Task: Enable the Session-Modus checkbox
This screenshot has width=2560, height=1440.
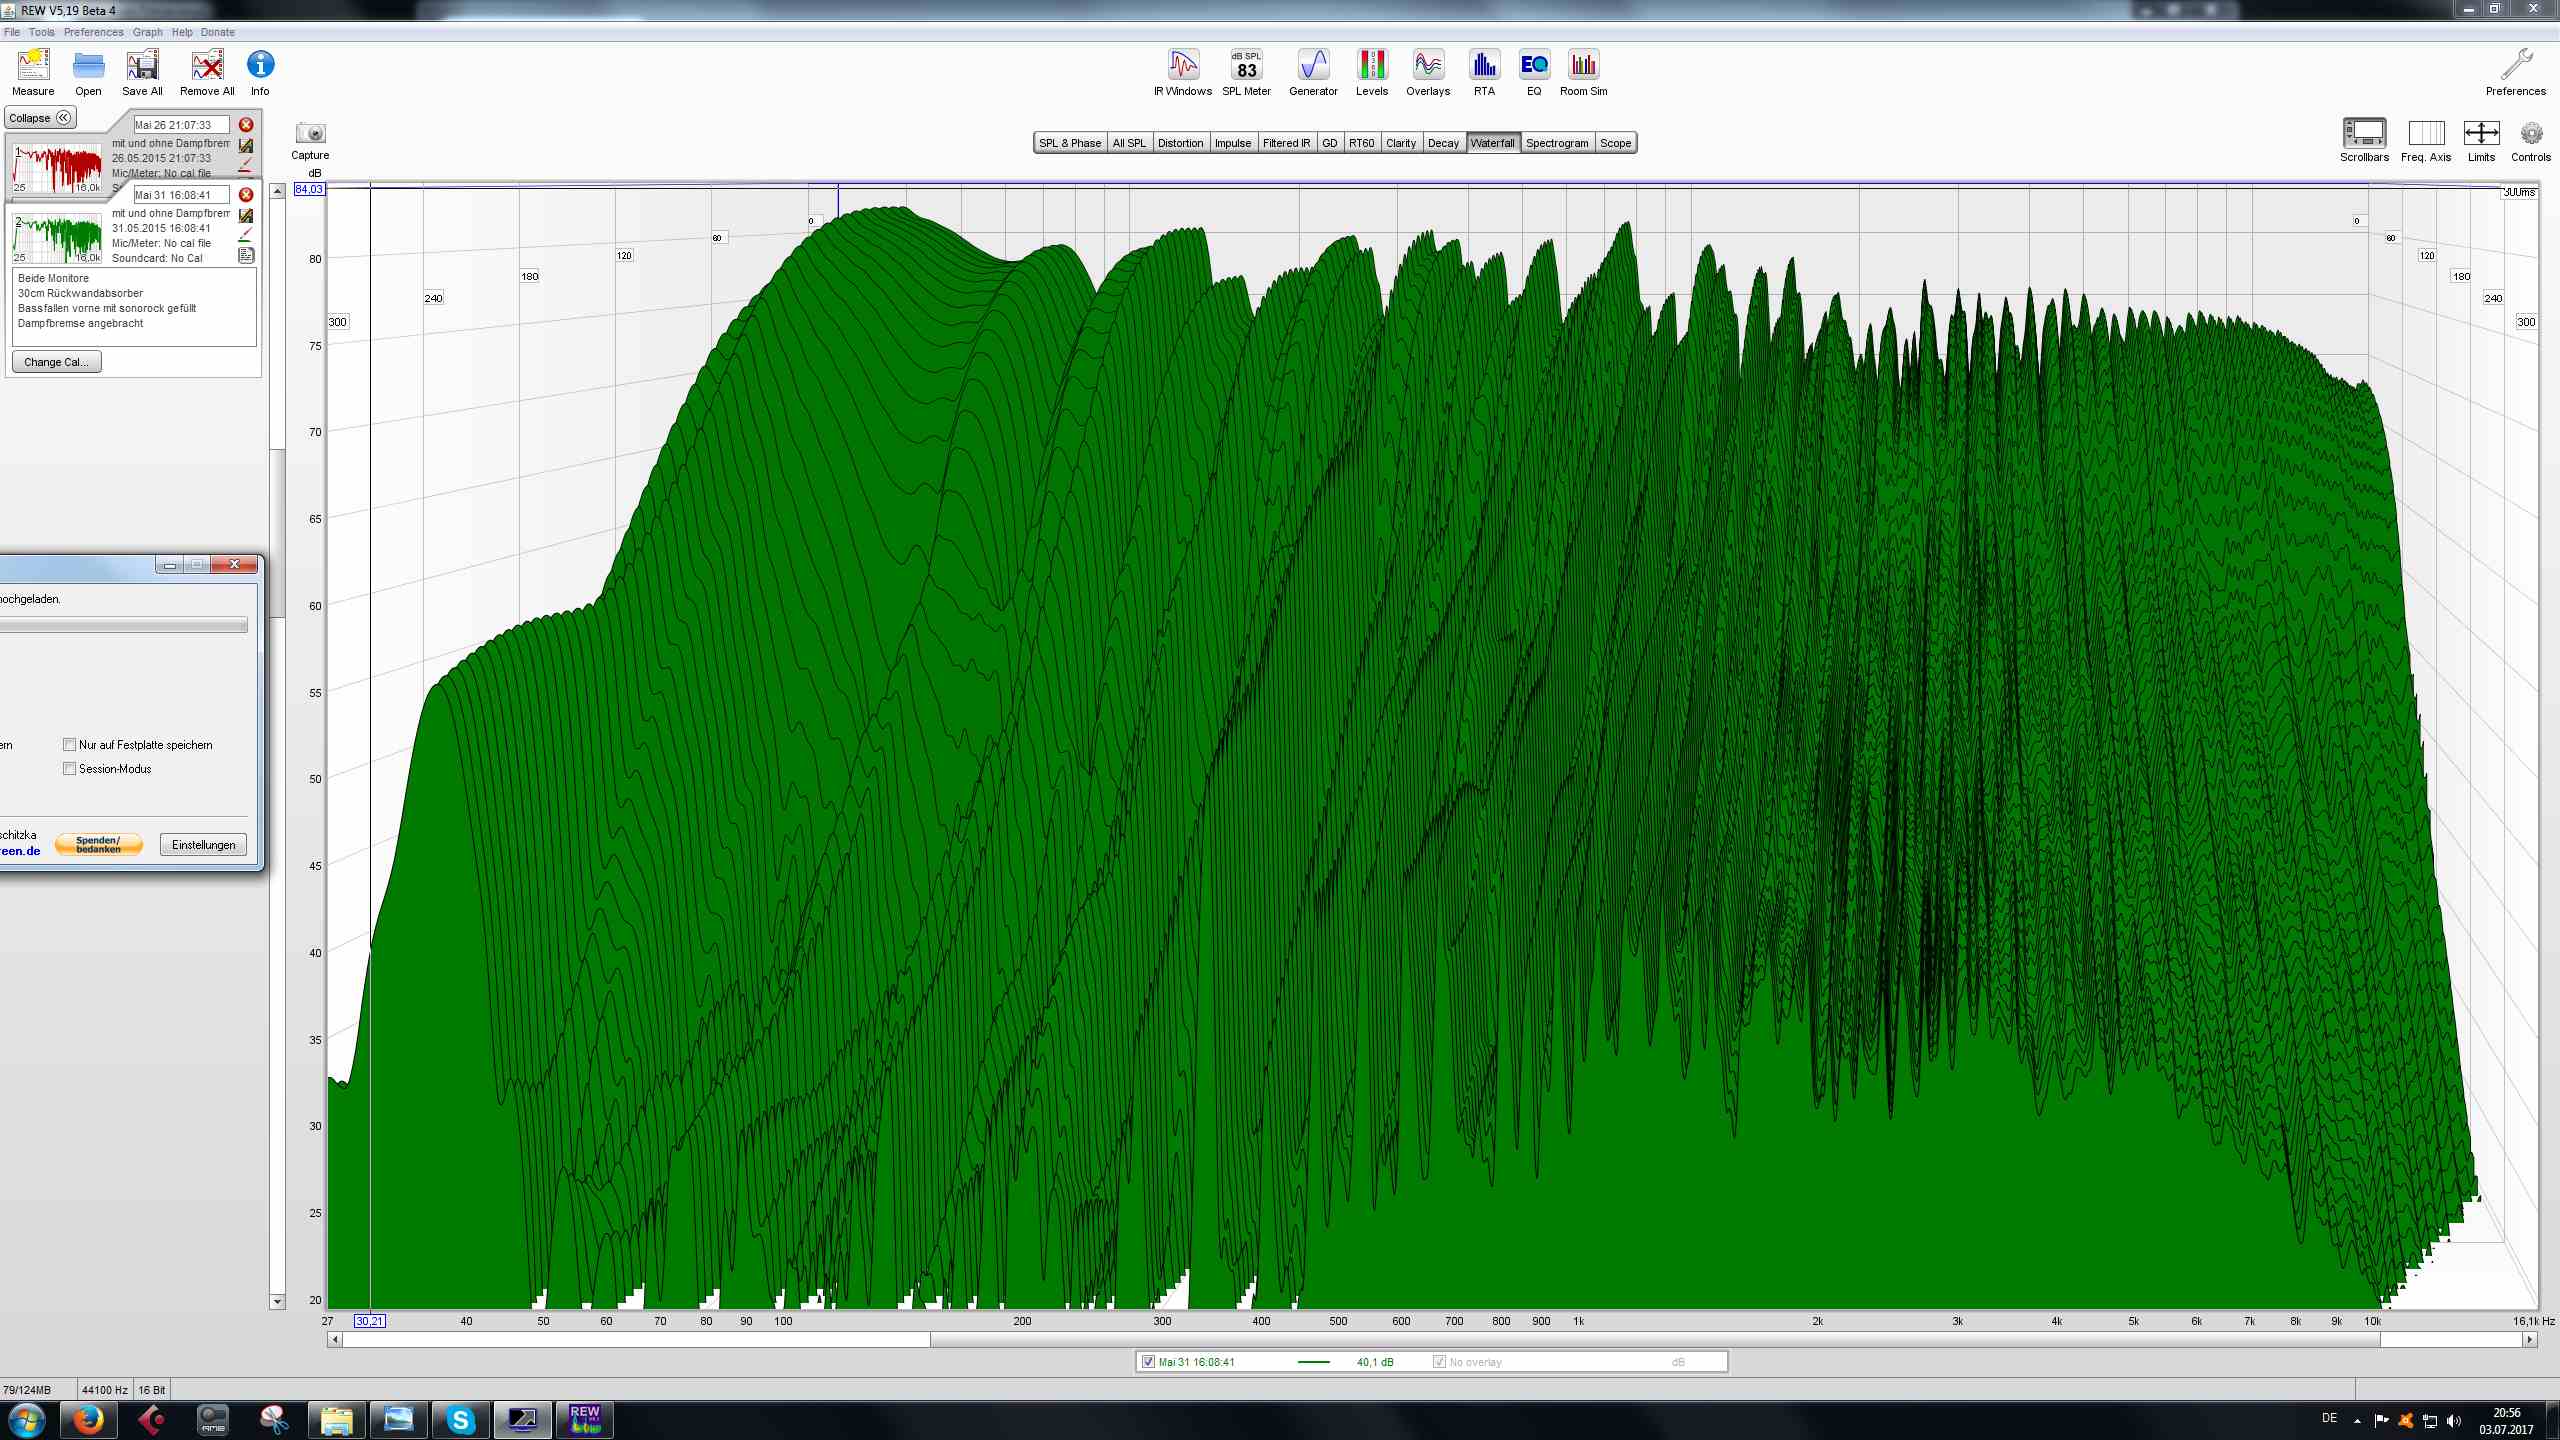Action: click(69, 769)
